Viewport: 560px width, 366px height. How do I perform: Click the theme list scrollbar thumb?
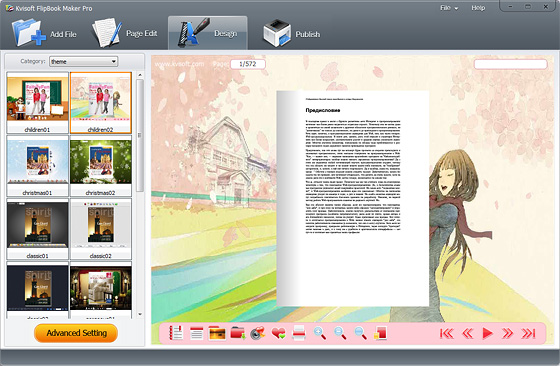(140, 136)
